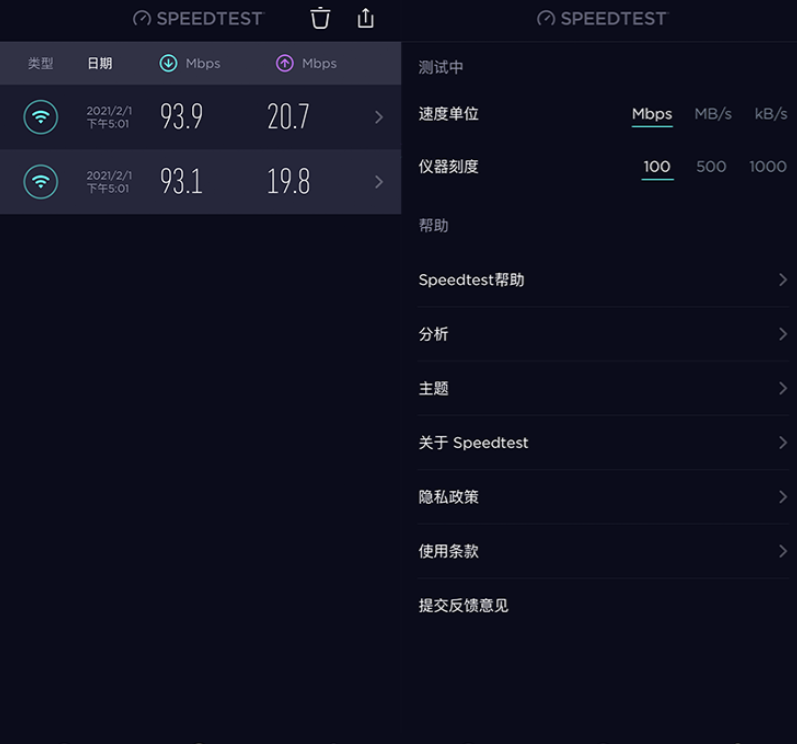Image resolution: width=797 pixels, height=744 pixels.
Task: Tap the download arrow icon in the header
Action: coord(168,64)
